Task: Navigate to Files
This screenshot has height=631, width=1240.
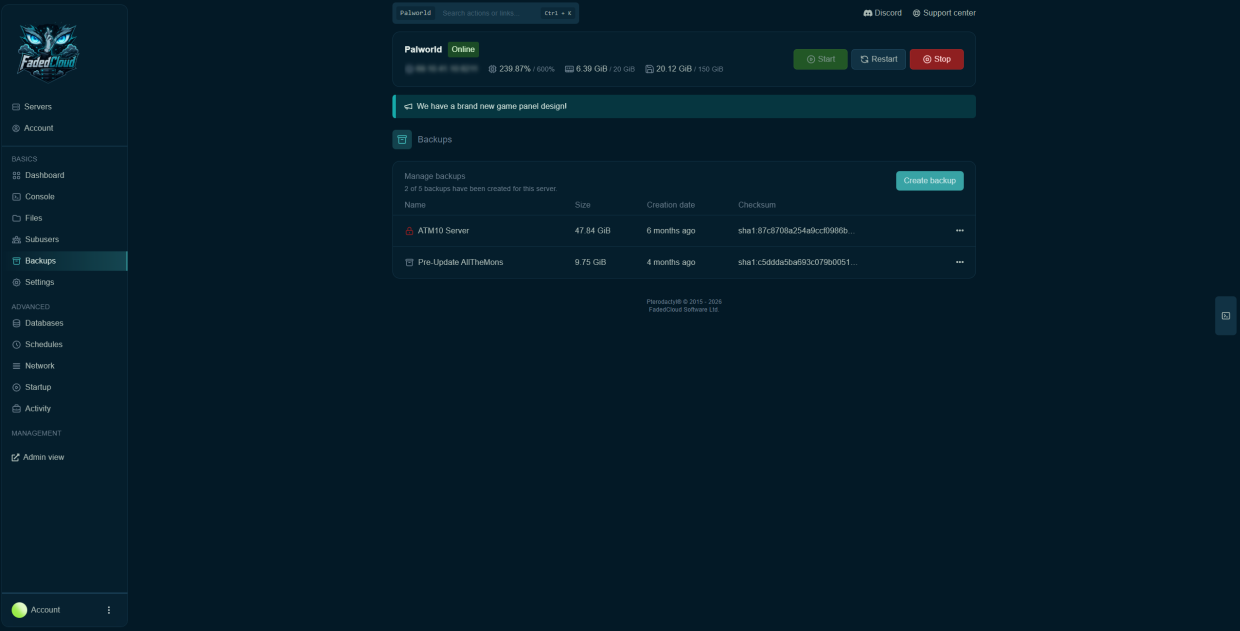Action: tap(64, 218)
